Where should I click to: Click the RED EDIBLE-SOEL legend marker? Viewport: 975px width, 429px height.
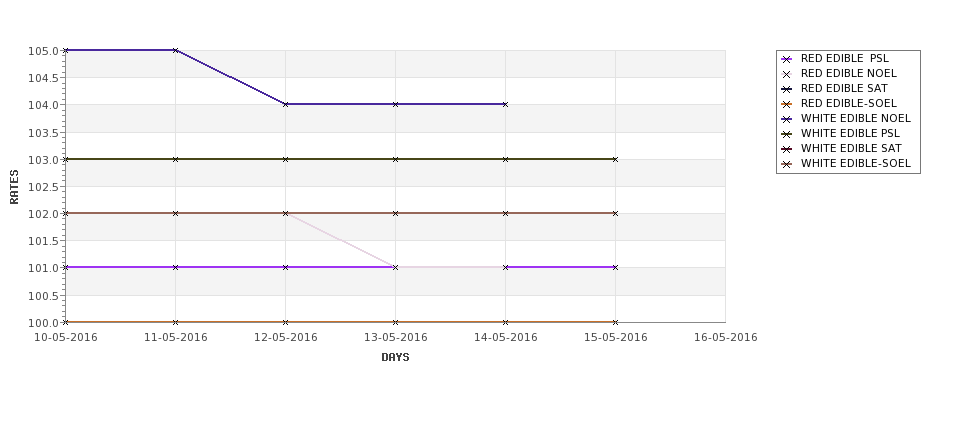click(787, 104)
